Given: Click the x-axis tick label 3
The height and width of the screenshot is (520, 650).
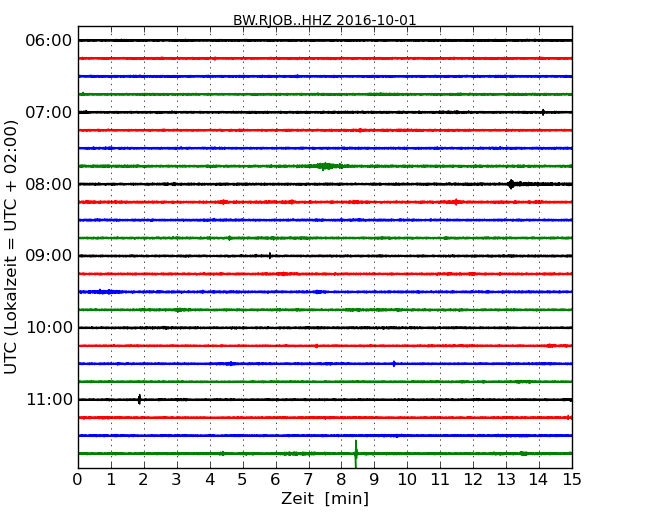Looking at the screenshot, I should point(177,480).
